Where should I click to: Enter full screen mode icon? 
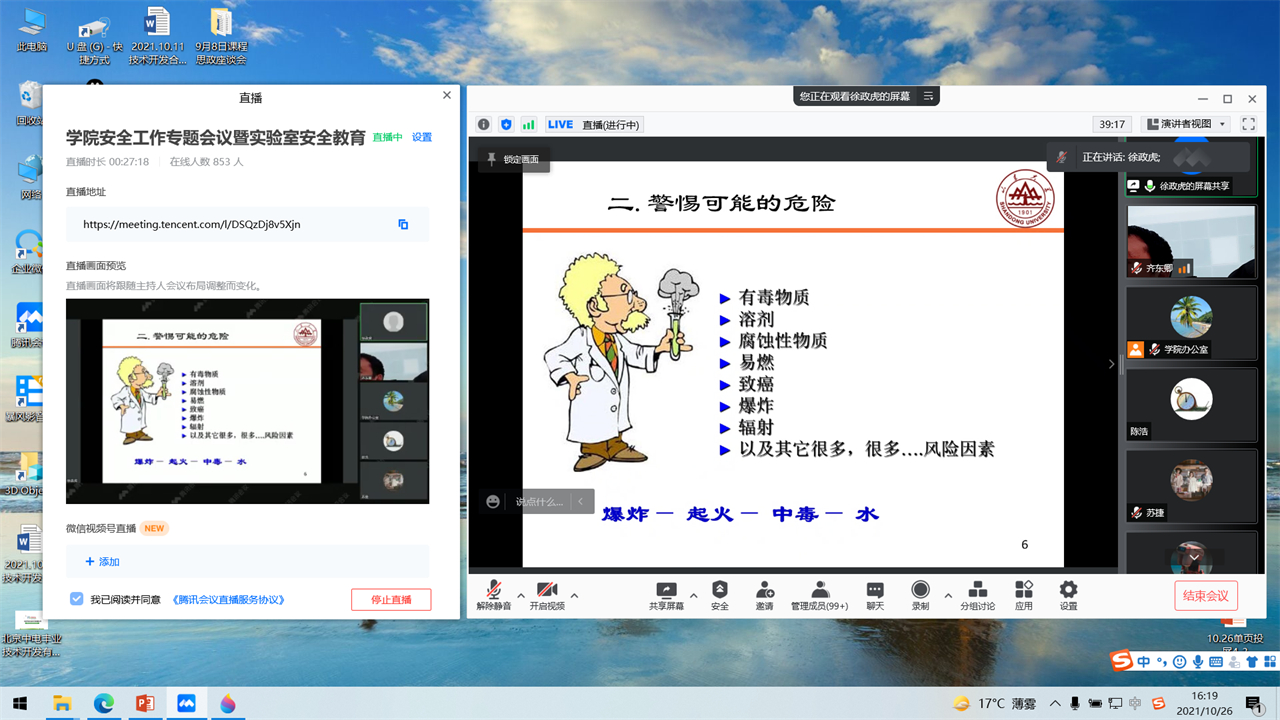pyautogui.click(x=1248, y=124)
